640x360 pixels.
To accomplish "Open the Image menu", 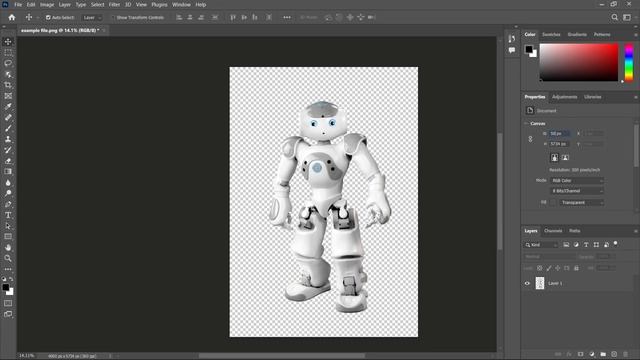I will (47, 4).
